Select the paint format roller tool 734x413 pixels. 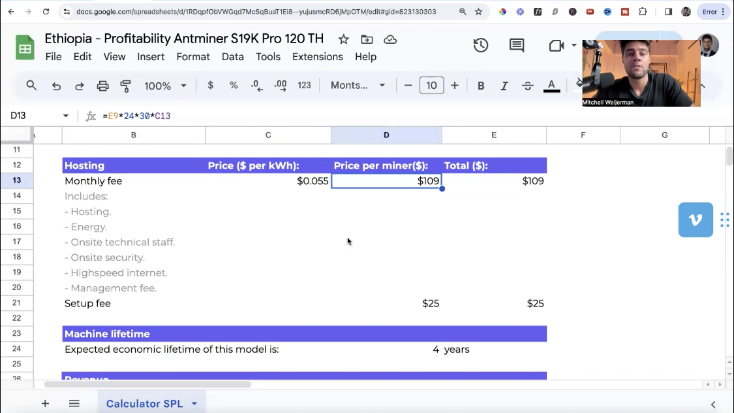126,86
